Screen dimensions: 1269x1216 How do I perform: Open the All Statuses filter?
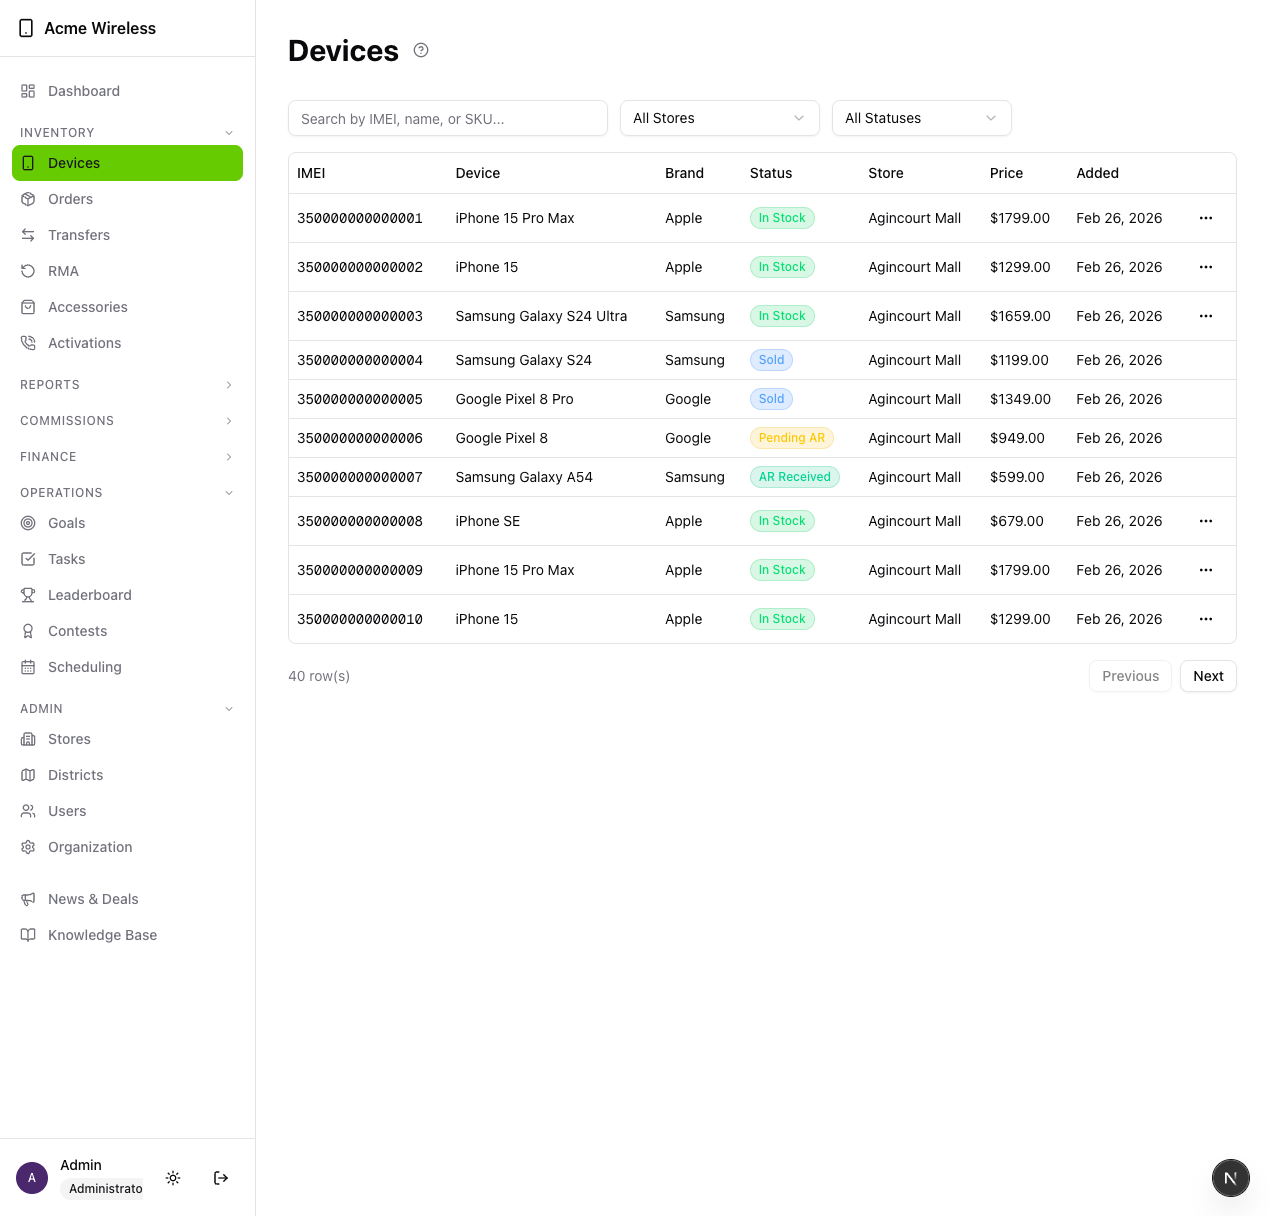click(x=921, y=118)
